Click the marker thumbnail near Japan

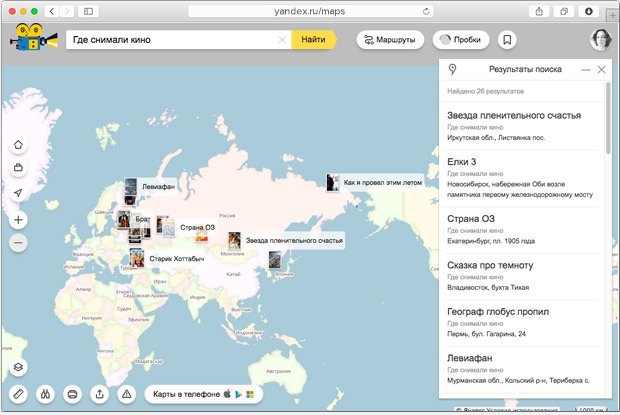[275, 260]
